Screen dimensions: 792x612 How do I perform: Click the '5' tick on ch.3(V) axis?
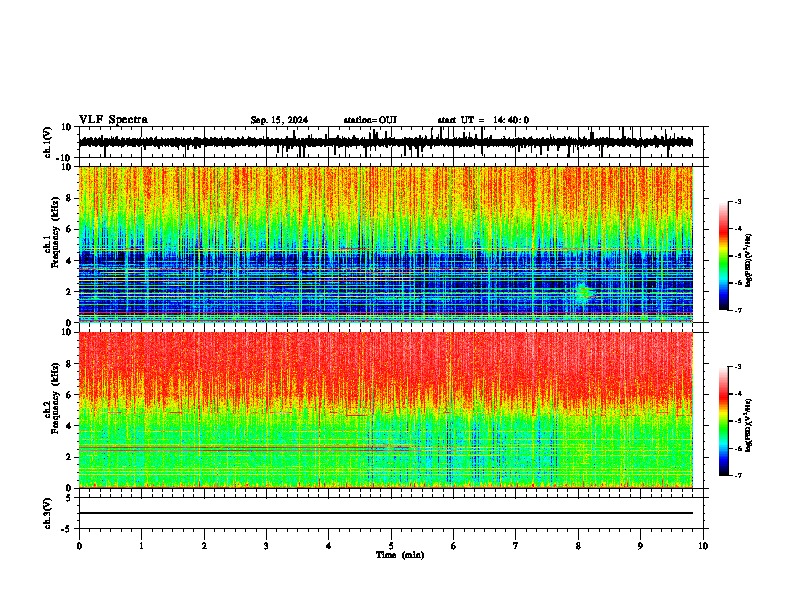click(69, 498)
